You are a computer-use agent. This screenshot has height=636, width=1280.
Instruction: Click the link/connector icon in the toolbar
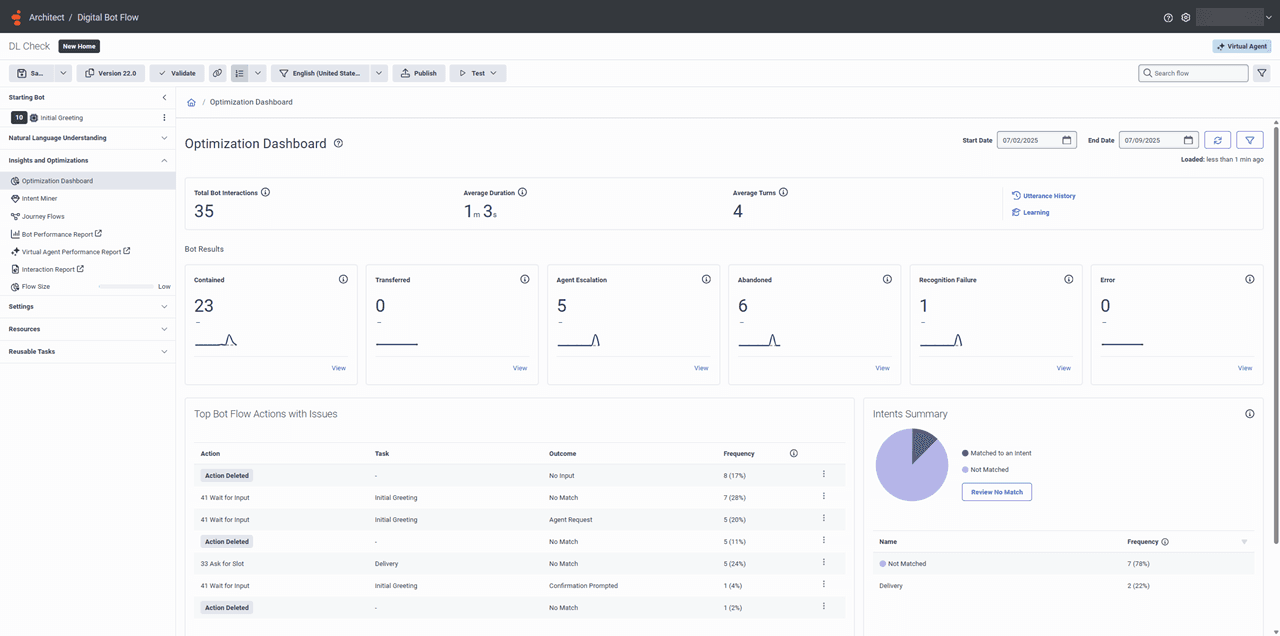click(x=217, y=72)
